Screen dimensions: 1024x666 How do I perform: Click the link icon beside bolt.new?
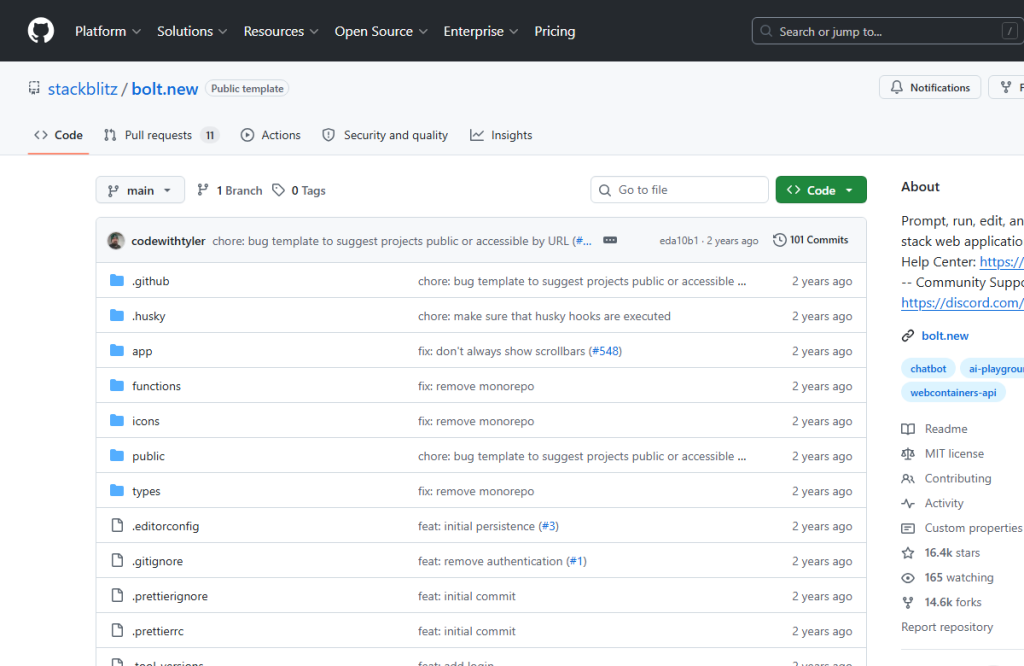pyautogui.click(x=908, y=336)
